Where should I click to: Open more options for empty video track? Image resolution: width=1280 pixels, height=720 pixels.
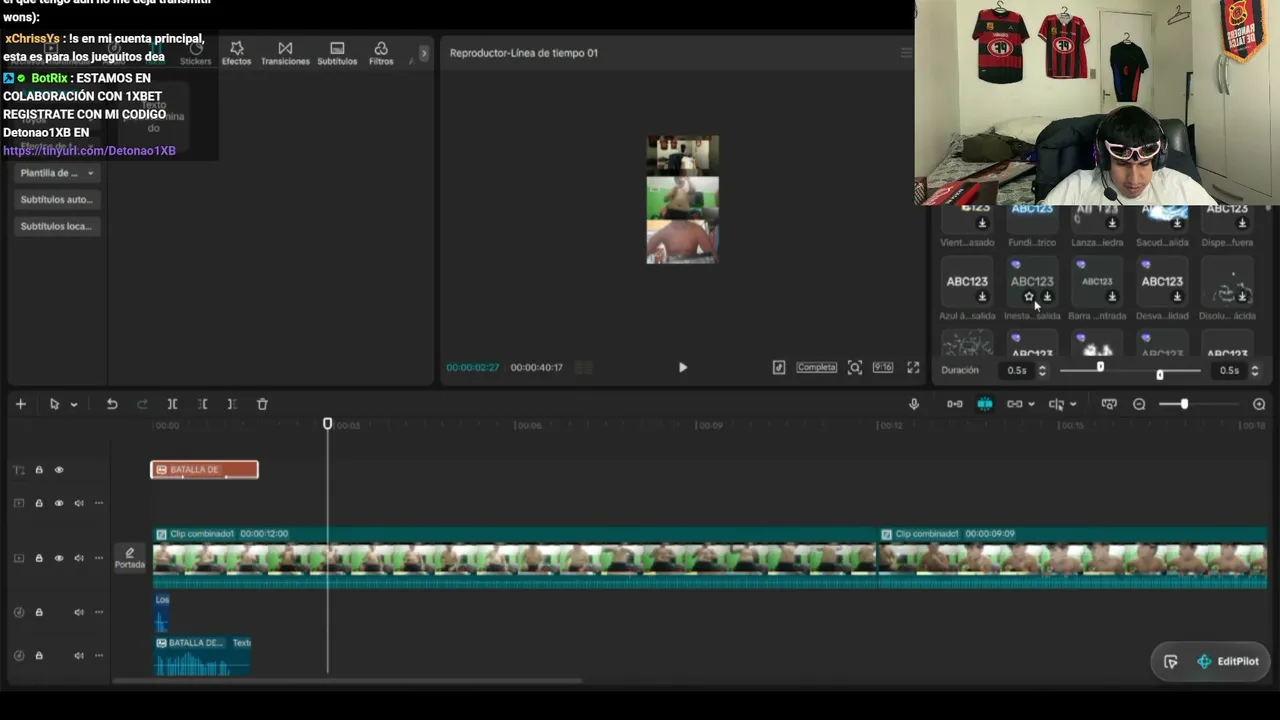click(x=99, y=503)
